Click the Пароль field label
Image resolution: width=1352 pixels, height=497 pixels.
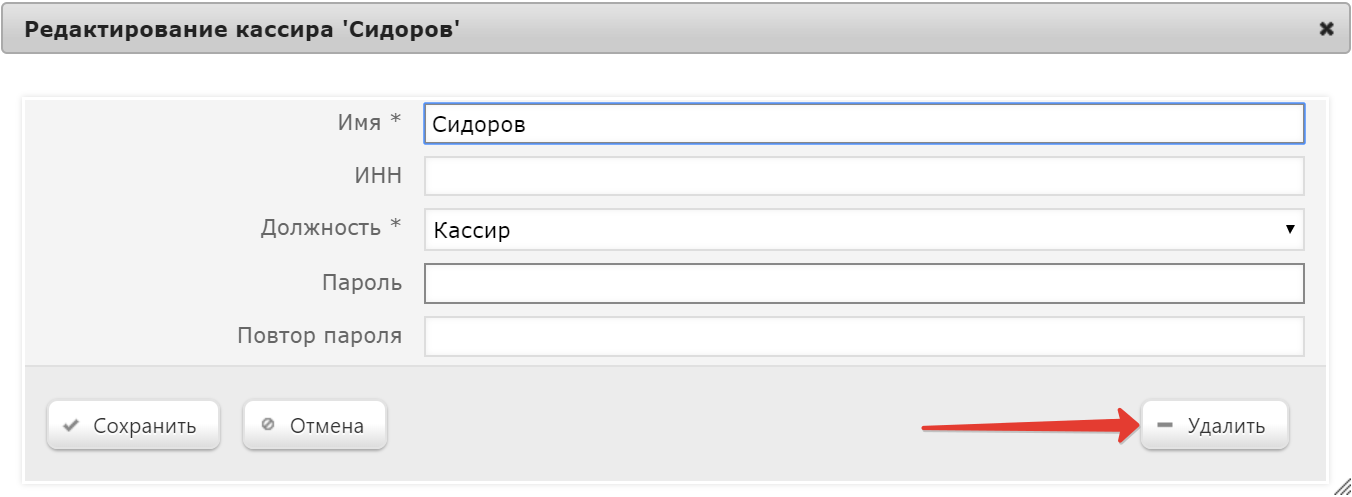362,283
